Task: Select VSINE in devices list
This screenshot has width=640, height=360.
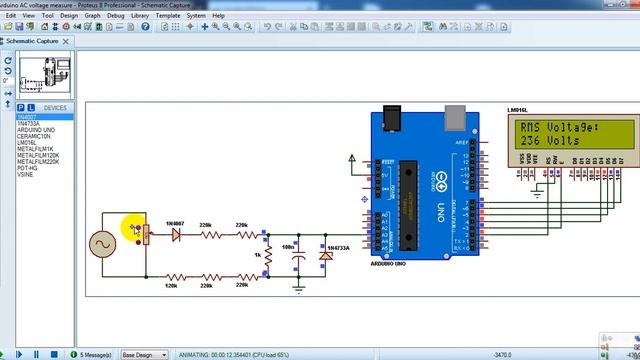Action: (x=45, y=174)
